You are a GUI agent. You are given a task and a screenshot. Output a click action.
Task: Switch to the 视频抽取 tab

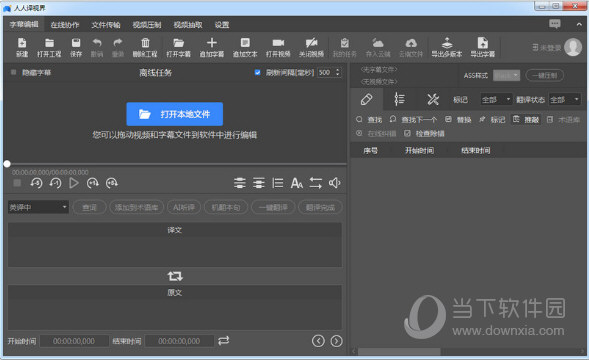[188, 25]
